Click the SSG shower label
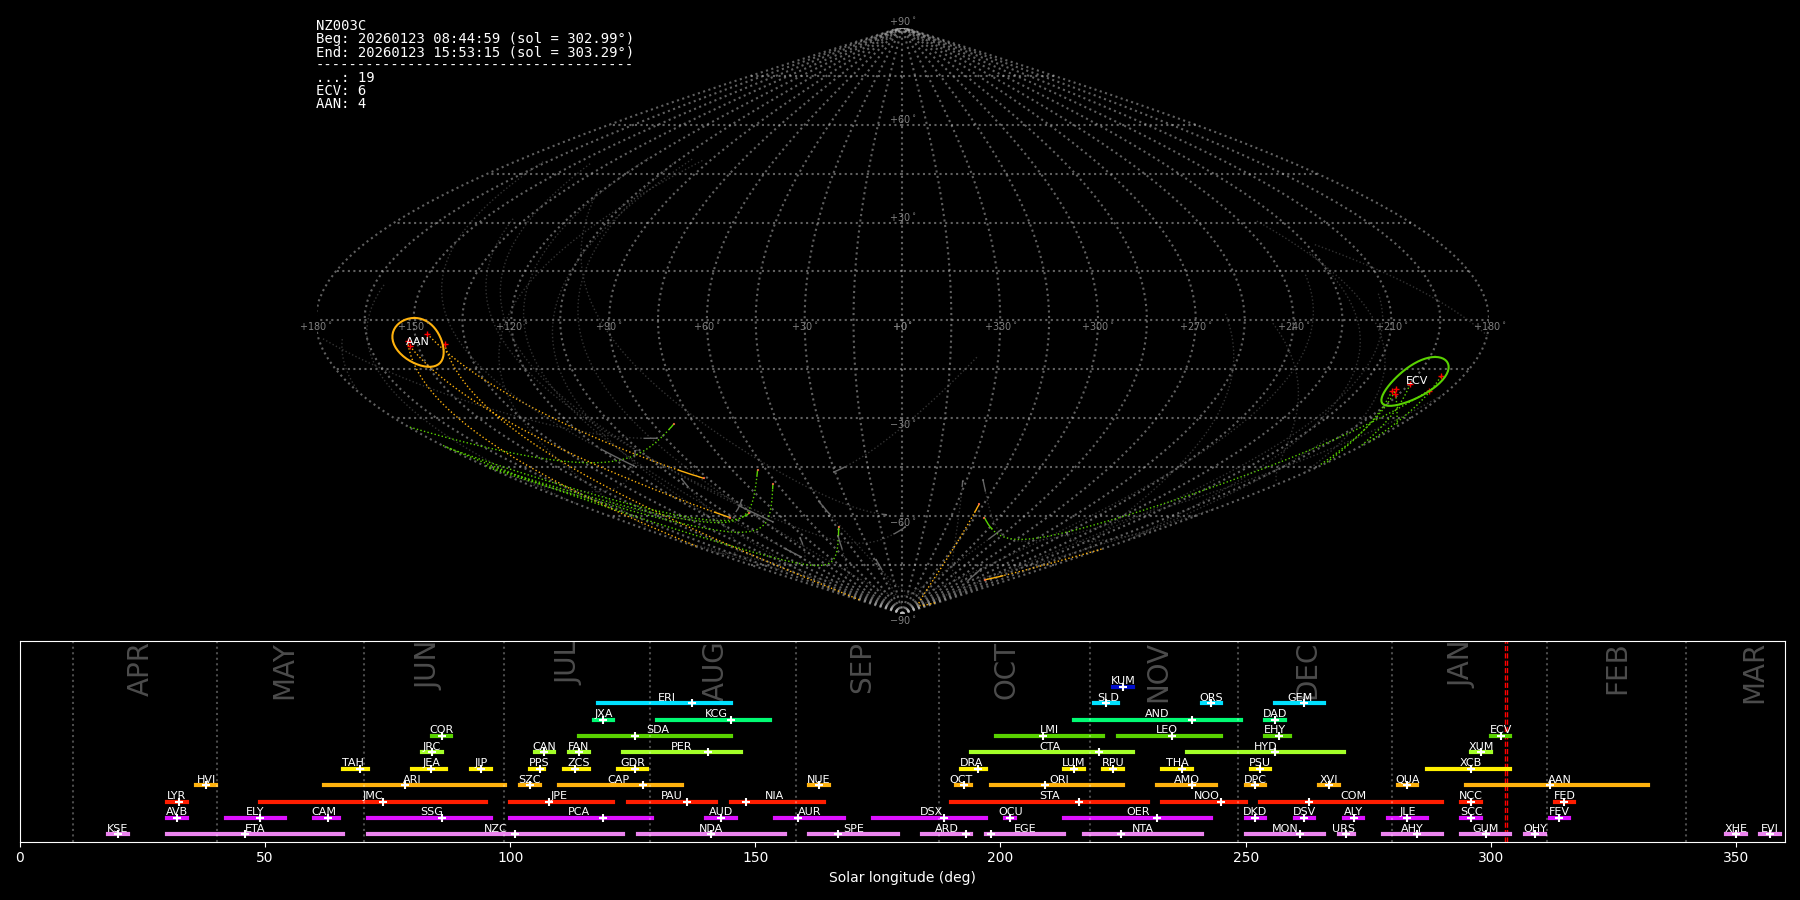The image size is (1800, 900). [431, 812]
